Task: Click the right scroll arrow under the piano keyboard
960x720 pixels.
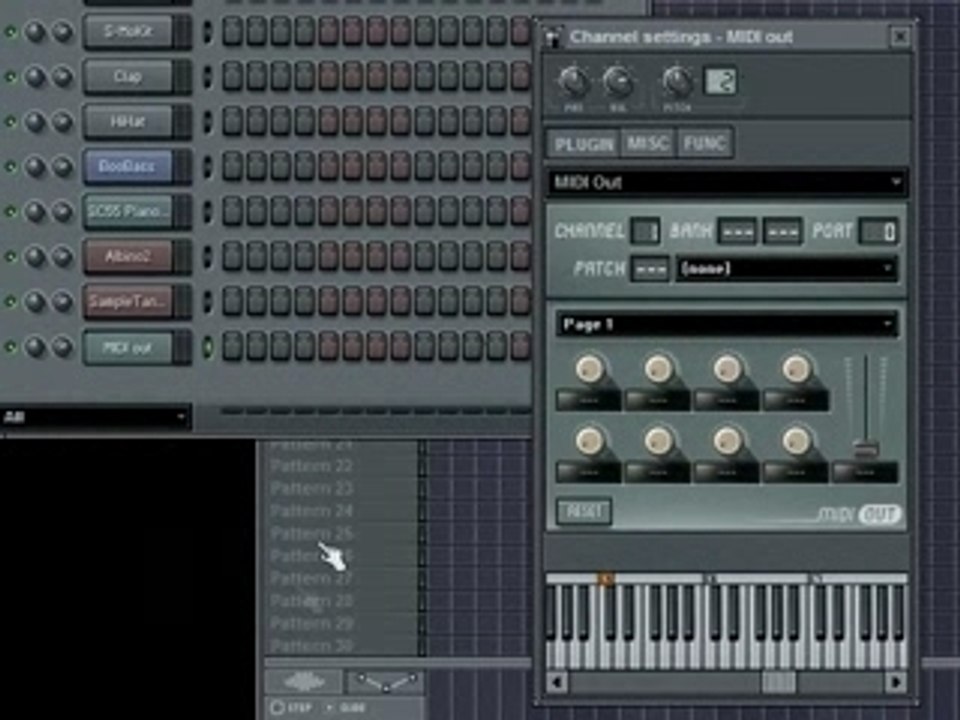Action: [896, 681]
